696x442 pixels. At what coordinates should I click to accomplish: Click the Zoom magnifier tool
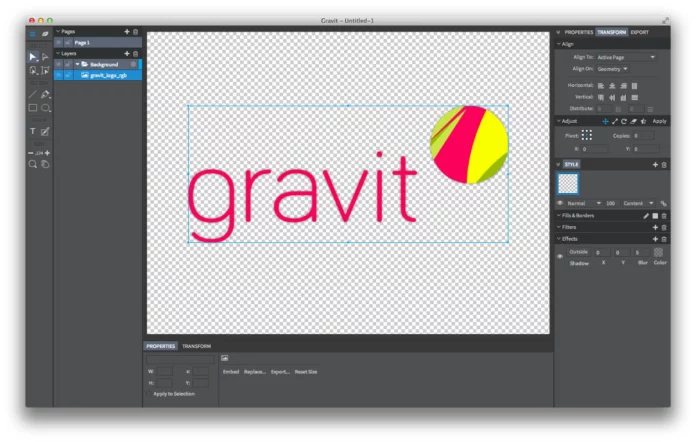33,164
